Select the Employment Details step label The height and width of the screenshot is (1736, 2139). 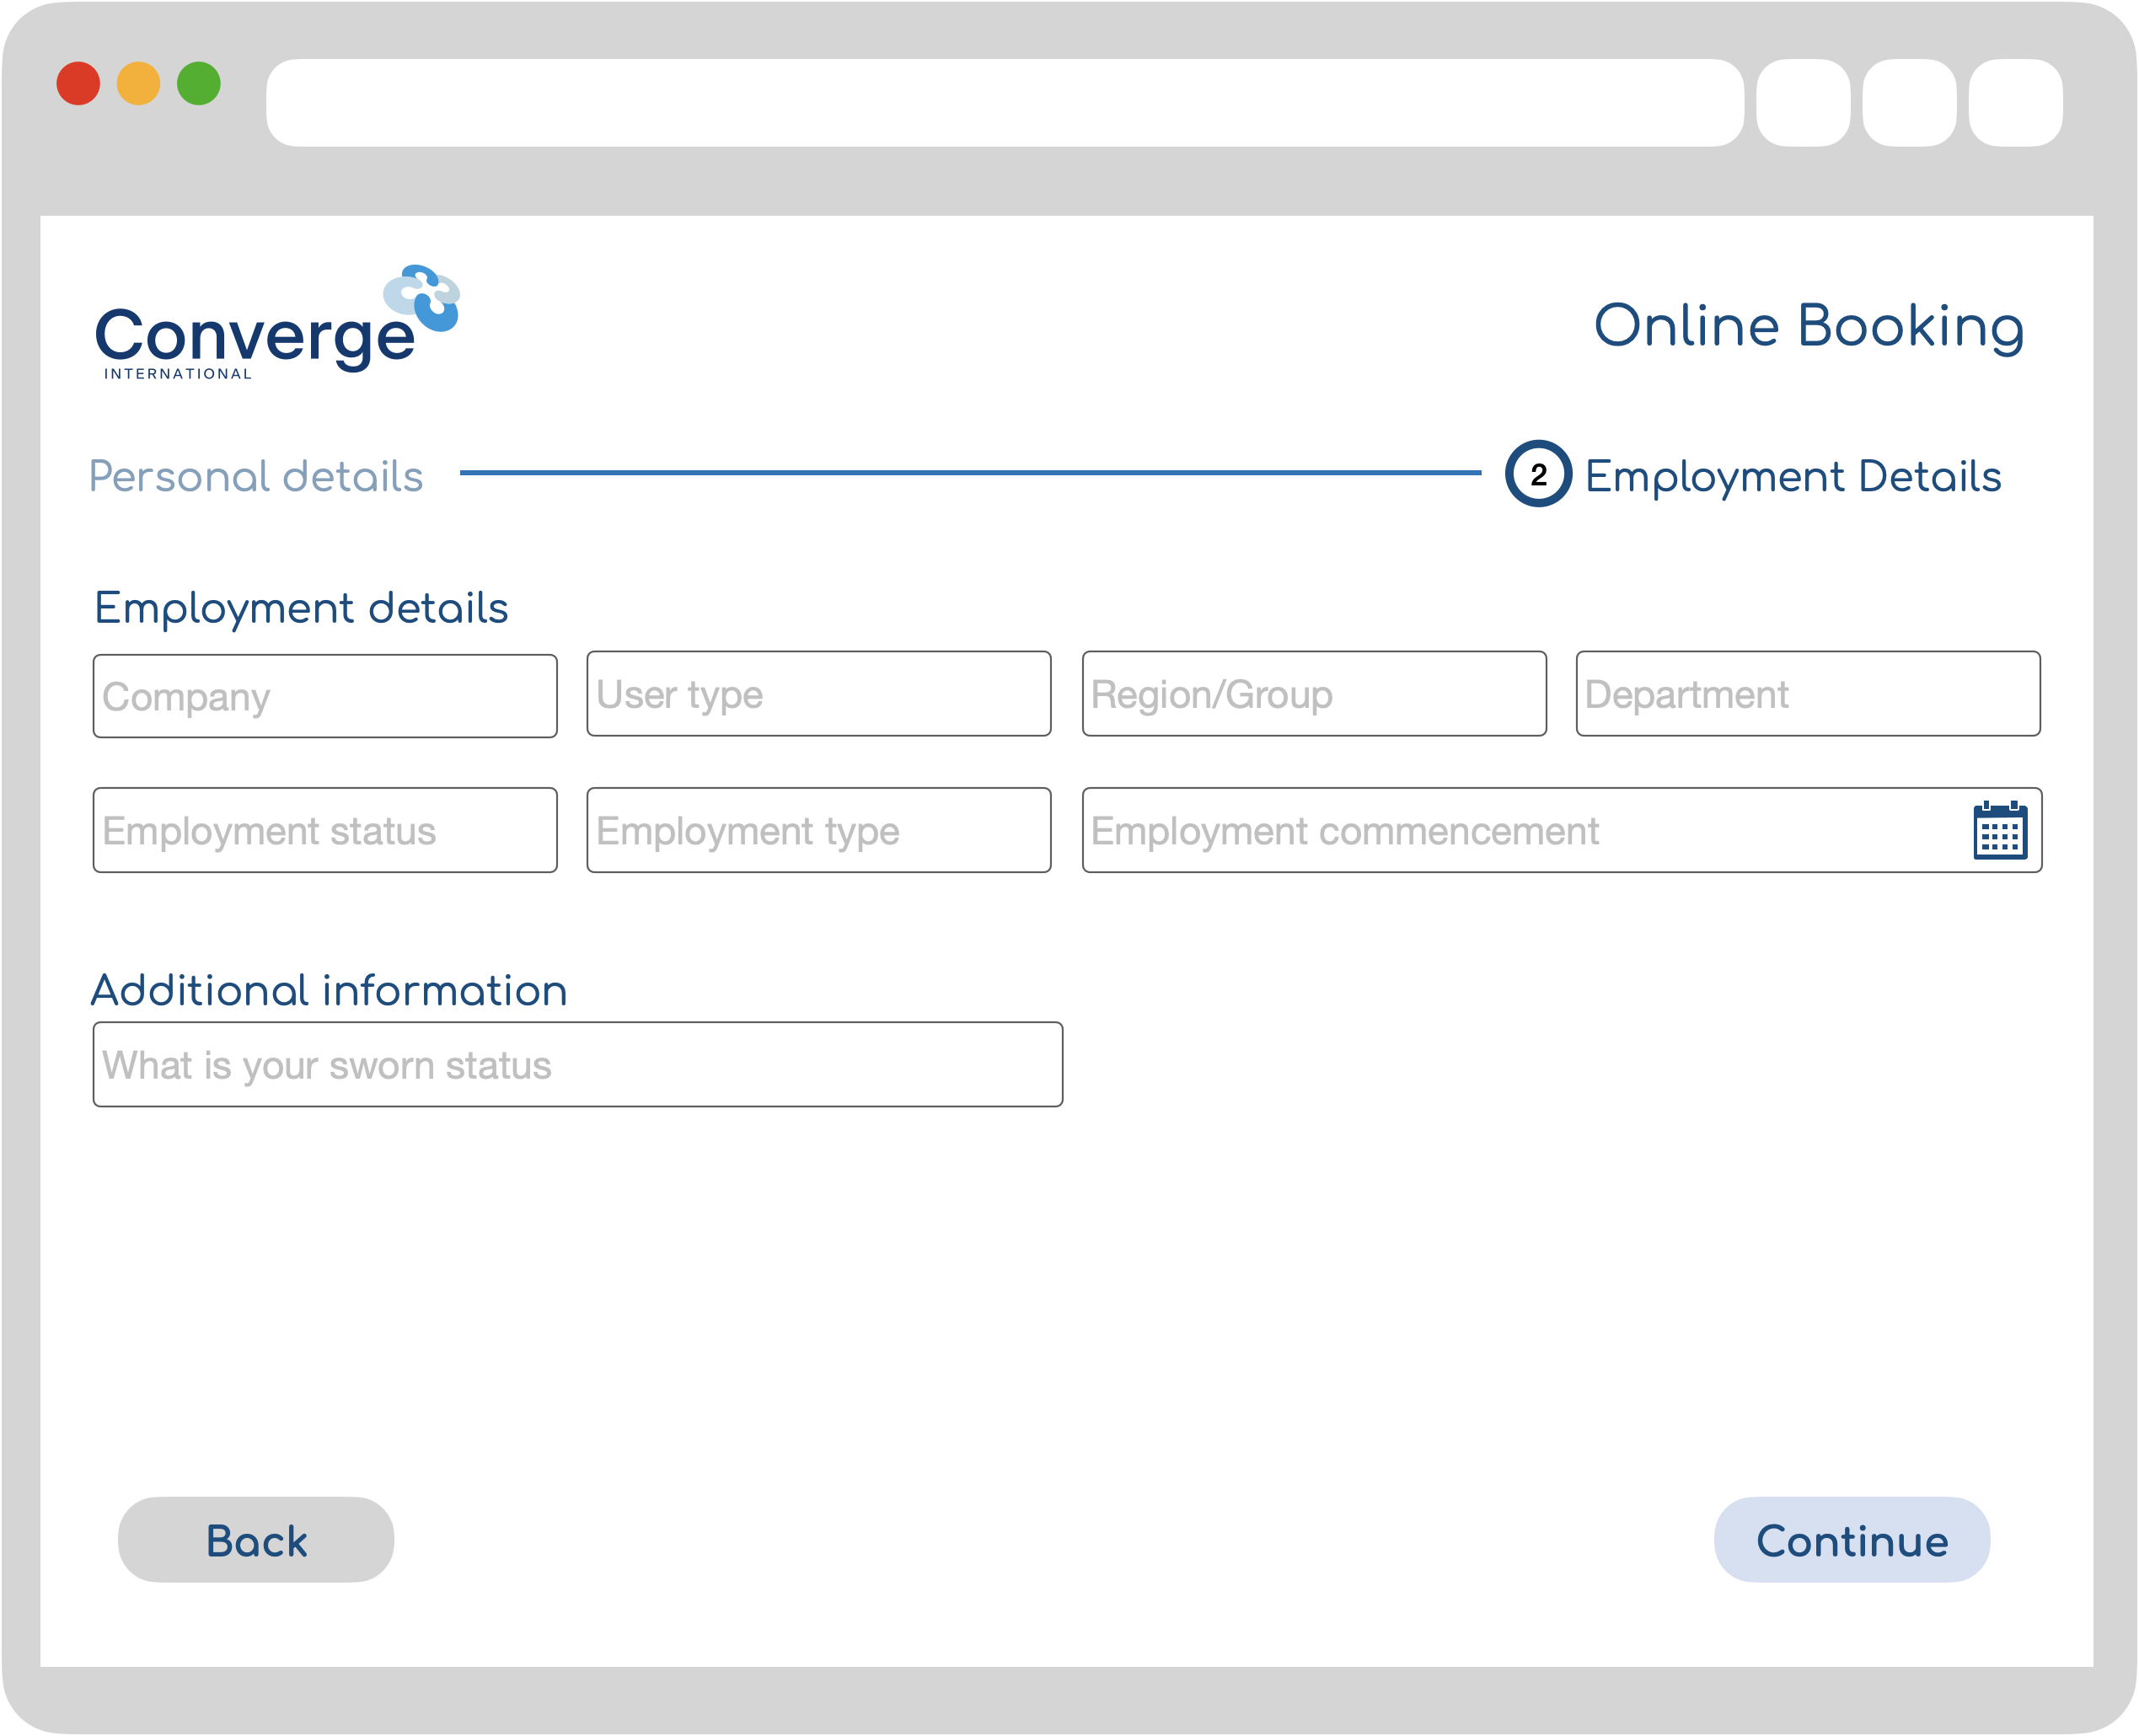click(x=1793, y=476)
